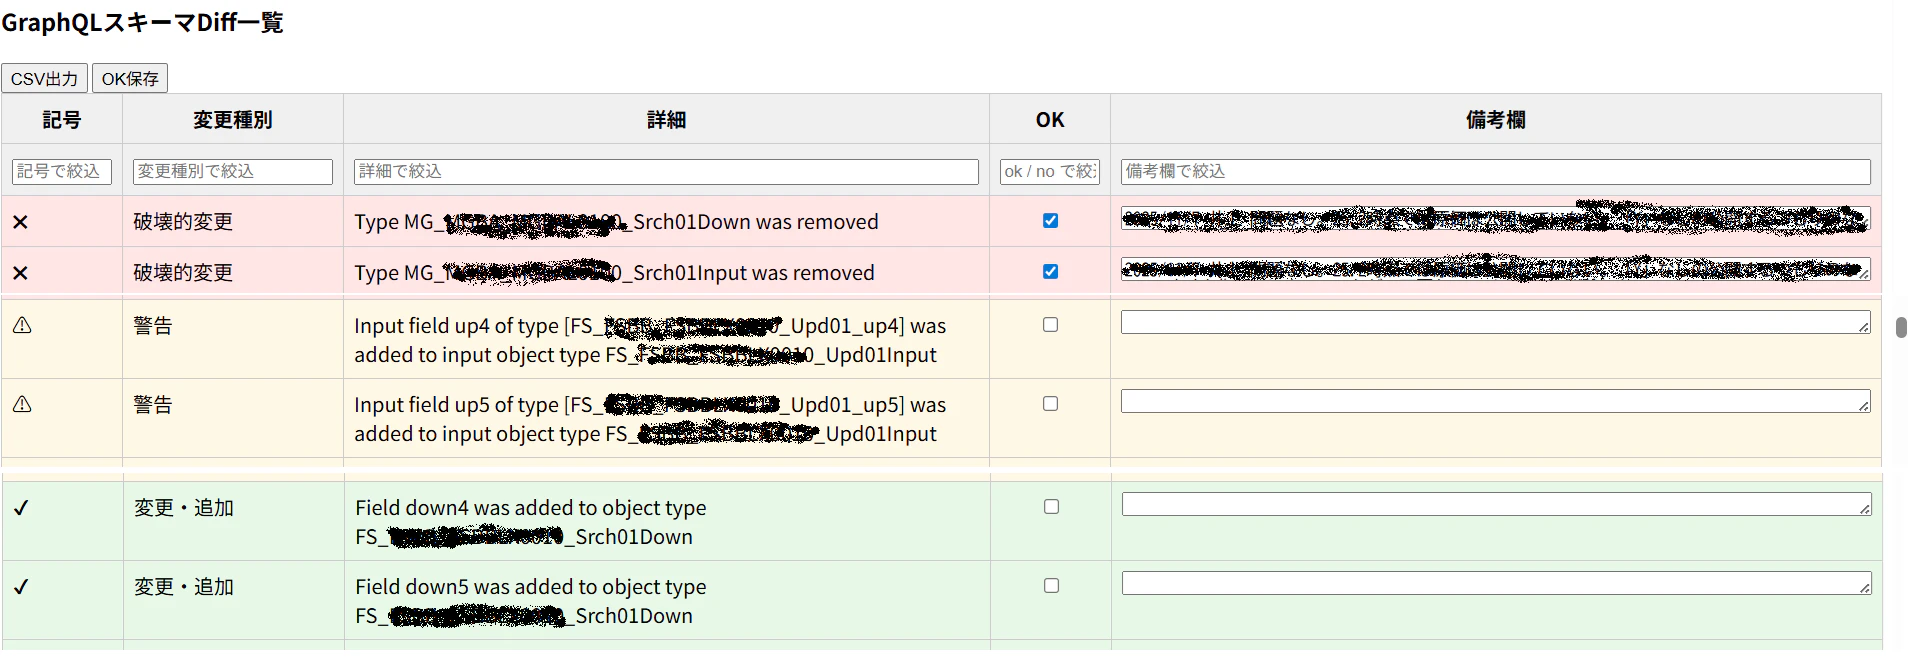
Task: Uncheck OK checkbox for Srch01Down removed row
Action: coord(1050,221)
